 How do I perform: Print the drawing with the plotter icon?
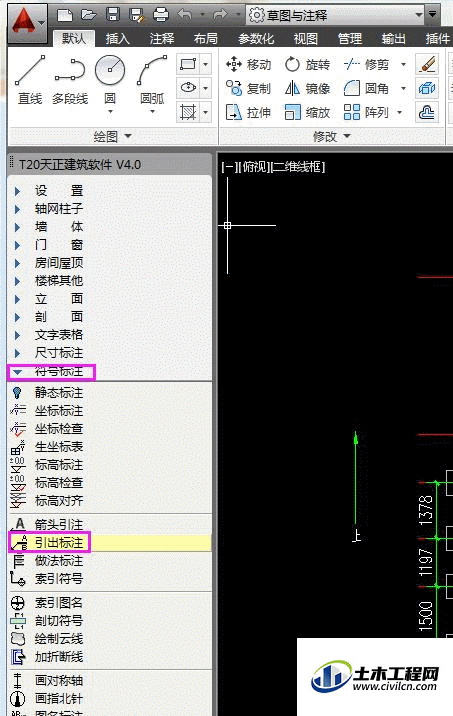[x=161, y=15]
